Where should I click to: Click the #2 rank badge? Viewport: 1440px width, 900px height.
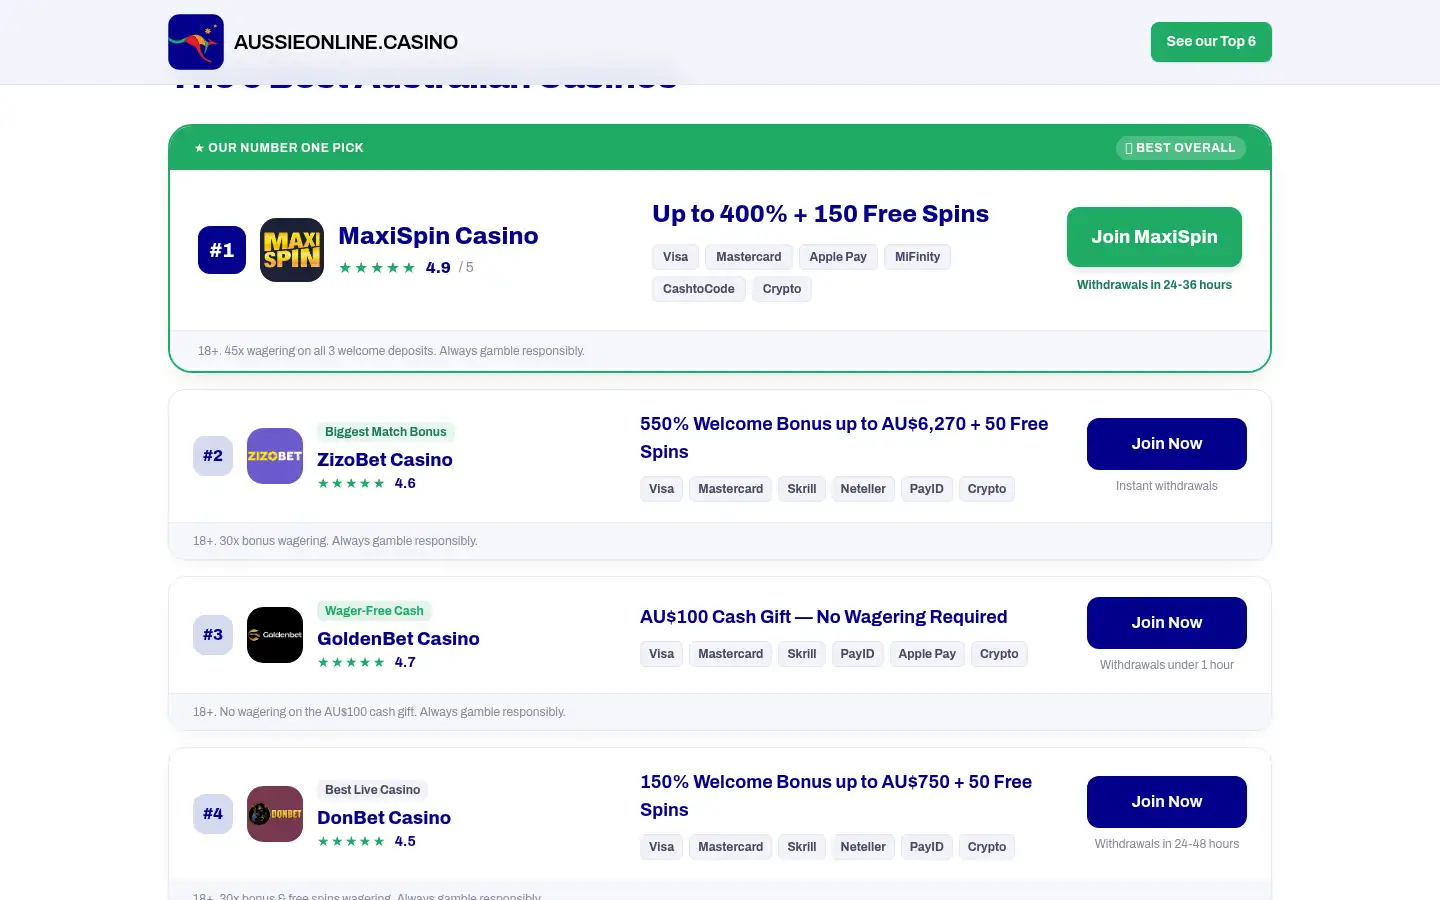pos(213,456)
